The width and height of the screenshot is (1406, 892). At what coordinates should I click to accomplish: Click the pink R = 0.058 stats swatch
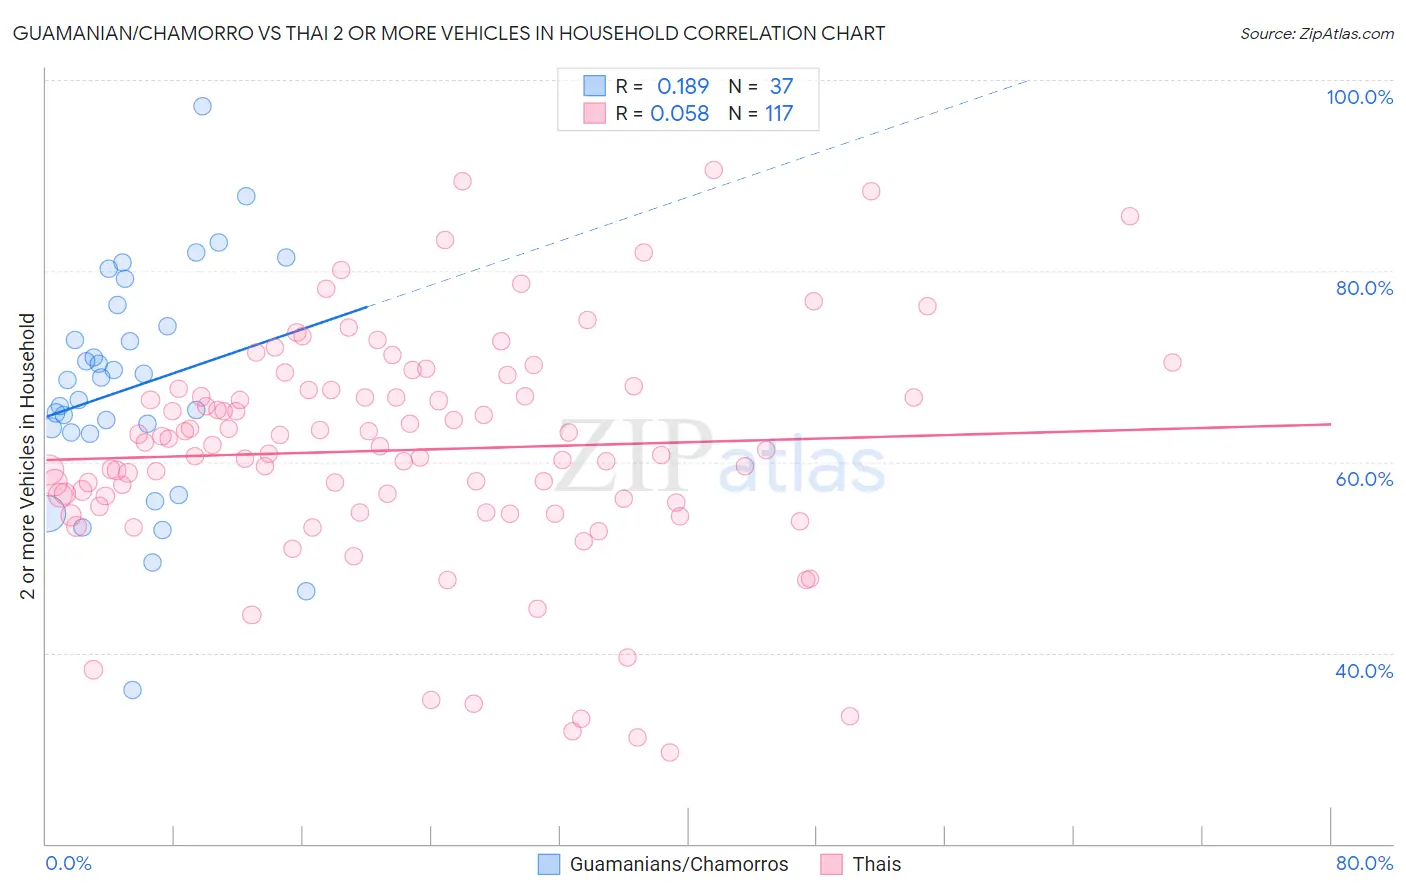pyautogui.click(x=595, y=113)
